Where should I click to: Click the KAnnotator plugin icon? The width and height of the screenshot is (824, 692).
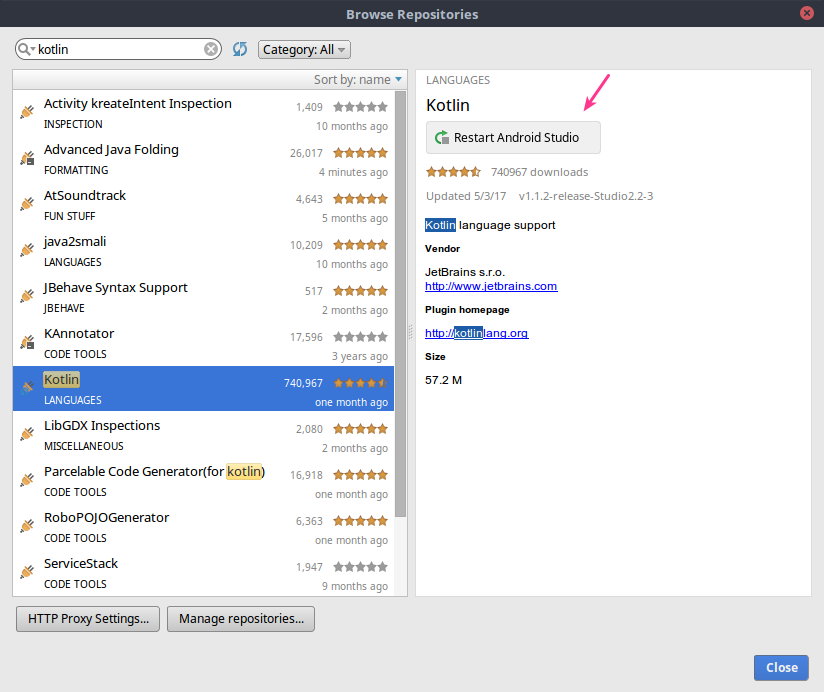[x=26, y=338]
